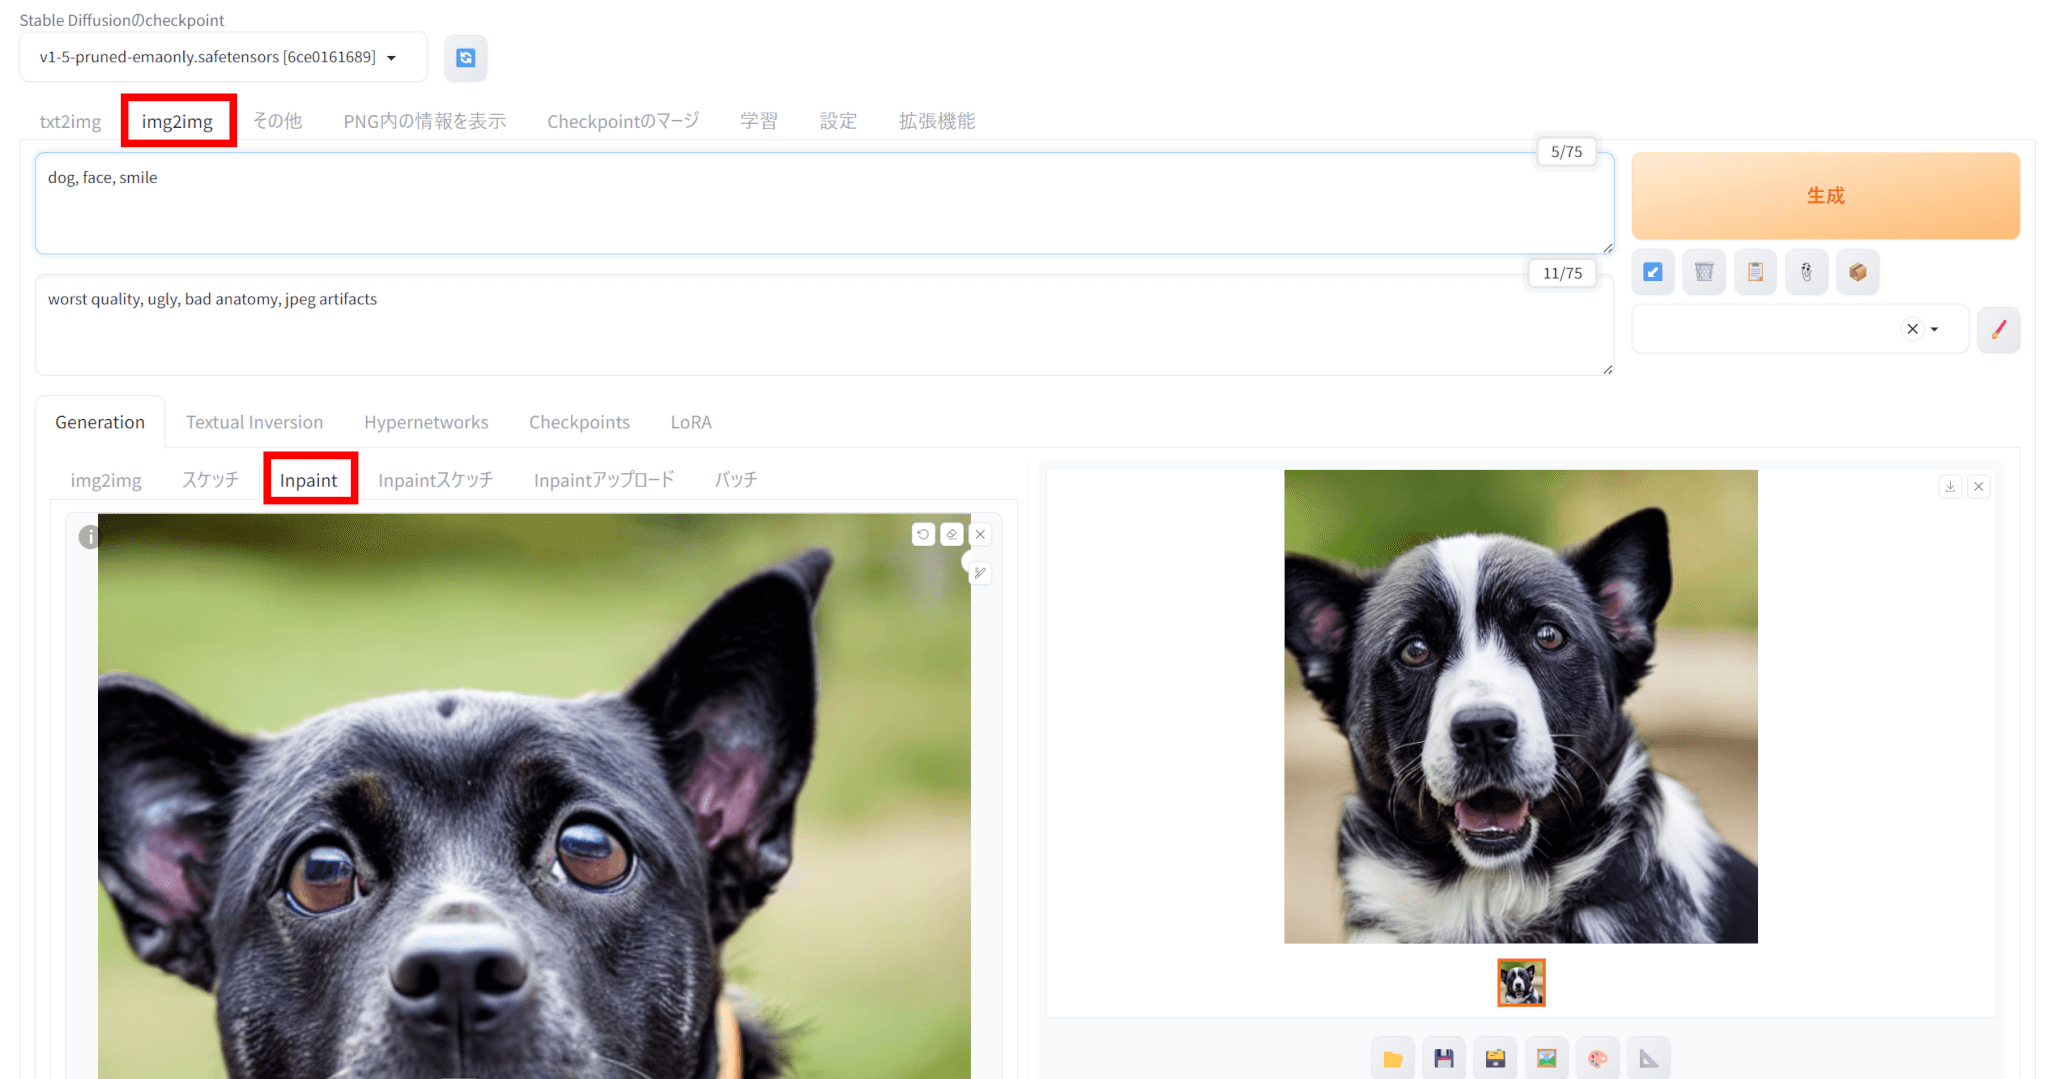The height and width of the screenshot is (1079, 2048).
Task: Open the Inpaintスケッチ sub-tab
Action: 436,480
